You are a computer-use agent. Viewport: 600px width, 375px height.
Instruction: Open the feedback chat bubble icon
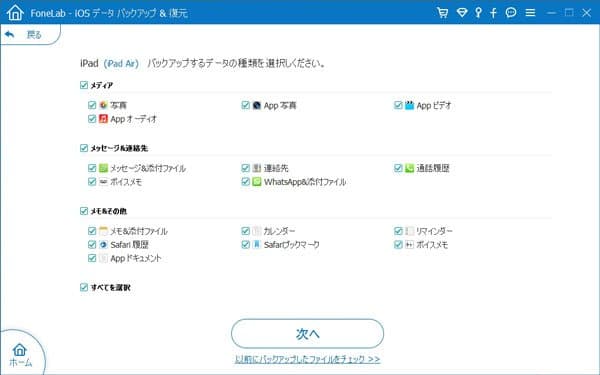511,13
